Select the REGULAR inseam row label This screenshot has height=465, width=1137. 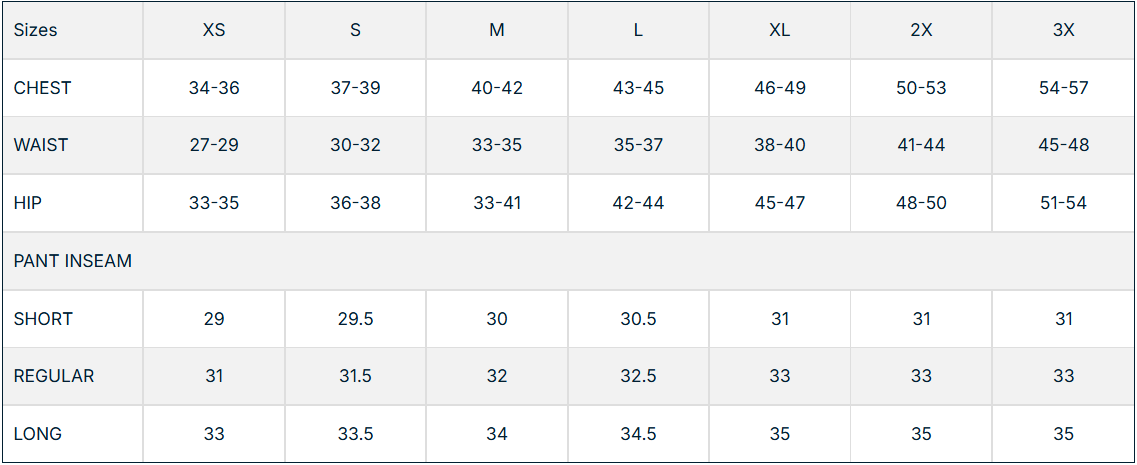(54, 376)
